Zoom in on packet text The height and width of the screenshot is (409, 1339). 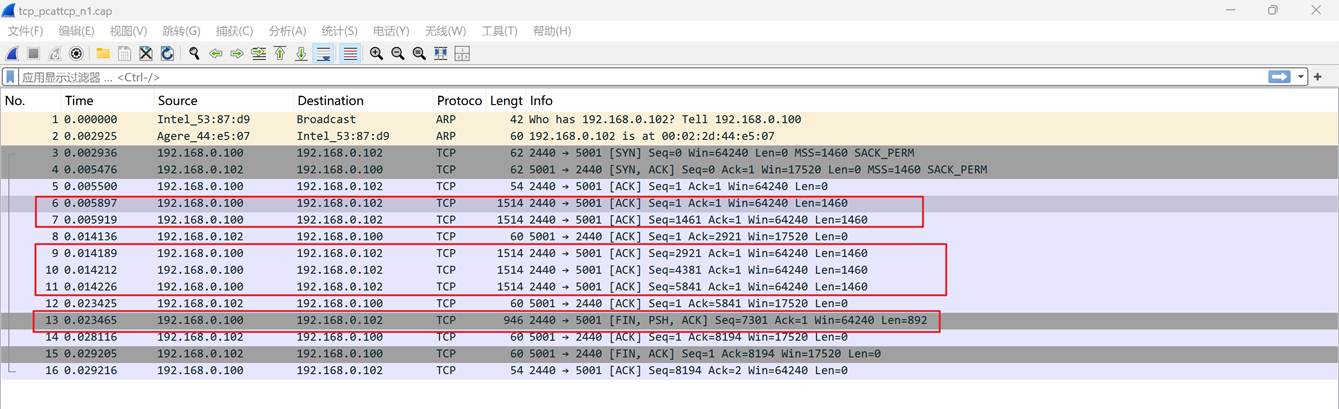[x=376, y=54]
